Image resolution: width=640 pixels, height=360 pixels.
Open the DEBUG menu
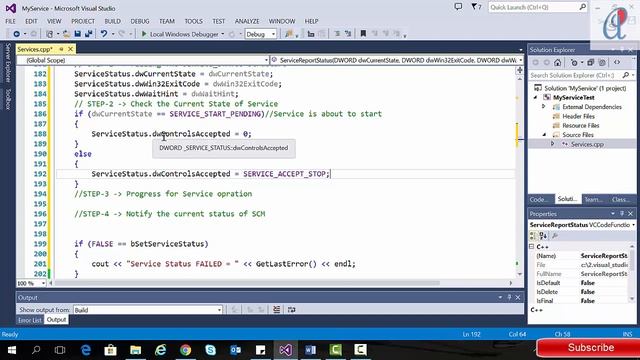140,21
